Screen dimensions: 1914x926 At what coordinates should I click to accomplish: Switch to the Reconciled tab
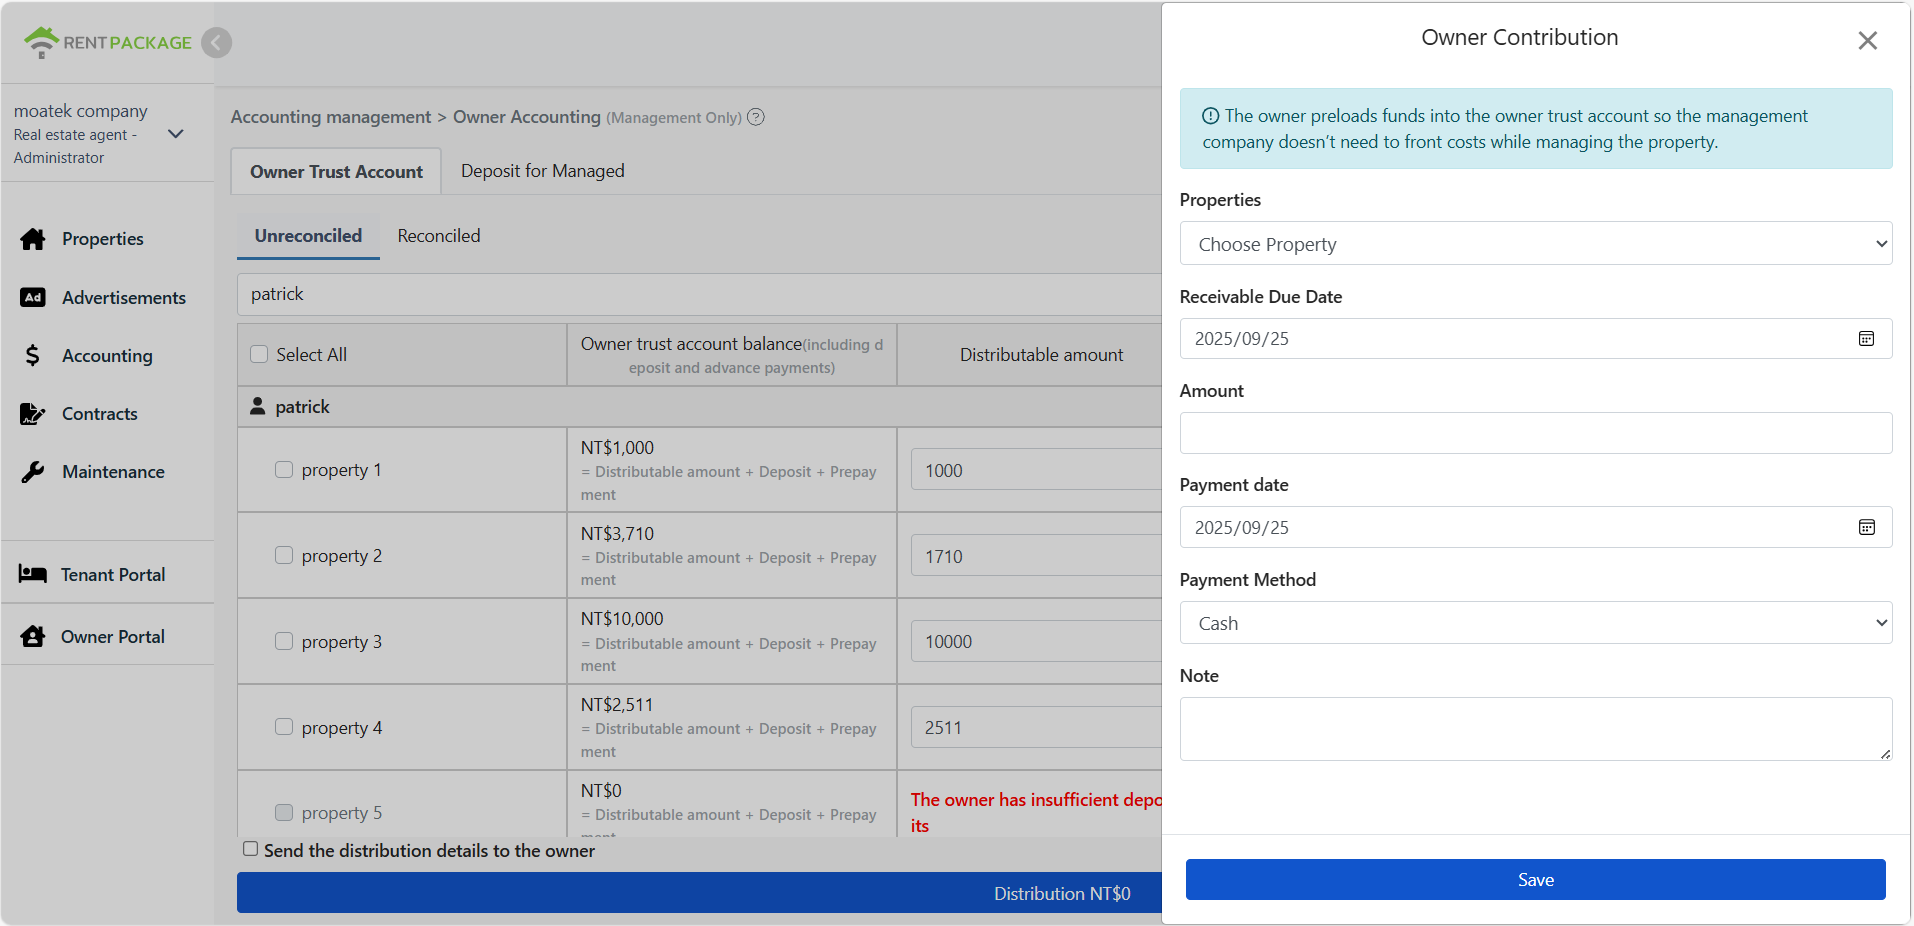(438, 236)
